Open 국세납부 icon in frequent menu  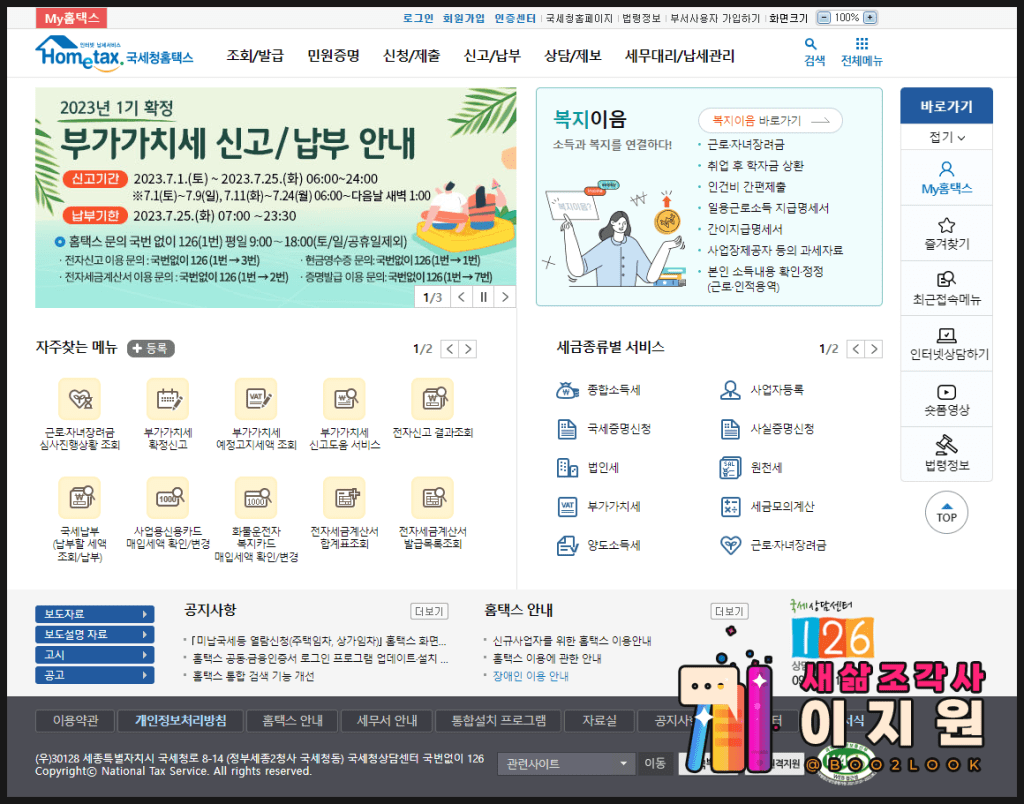pos(79,497)
